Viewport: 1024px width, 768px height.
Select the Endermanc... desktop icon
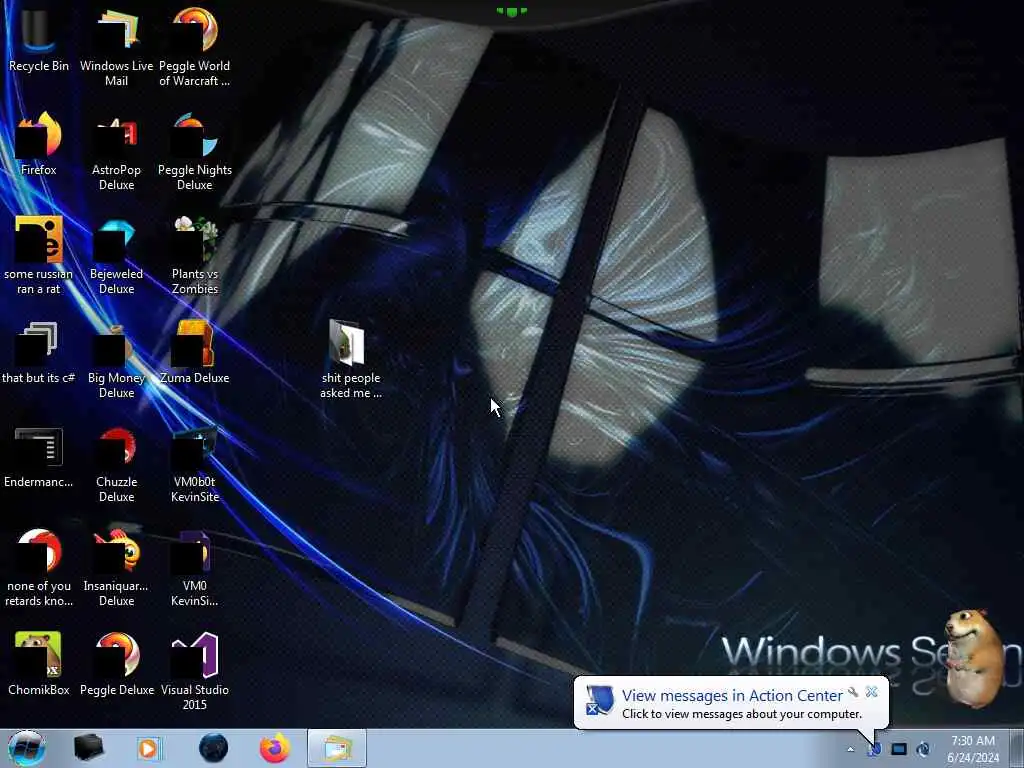[x=39, y=457]
